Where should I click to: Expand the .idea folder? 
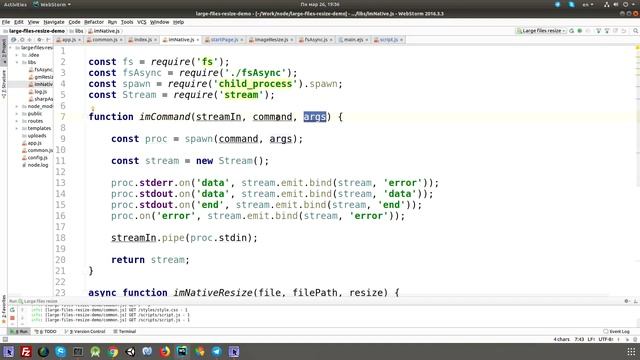pos(17,55)
